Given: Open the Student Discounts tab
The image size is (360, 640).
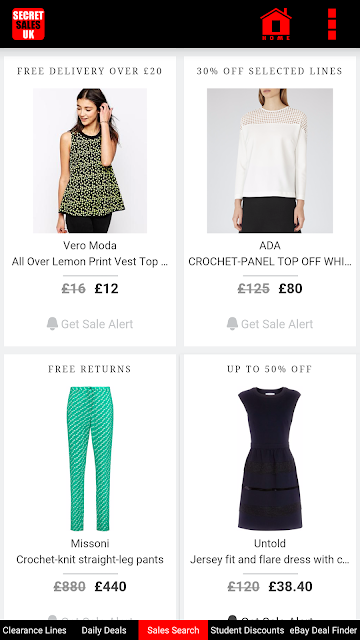Looking at the screenshot, I should click(x=247, y=630).
